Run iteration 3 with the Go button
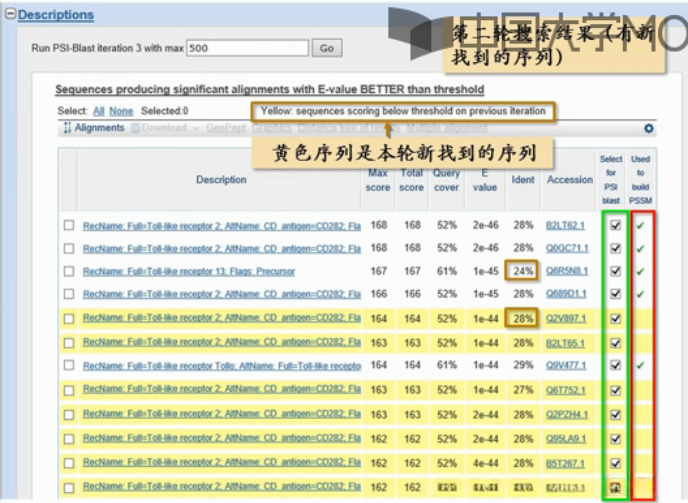The width and height of the screenshot is (688, 503). (x=326, y=48)
